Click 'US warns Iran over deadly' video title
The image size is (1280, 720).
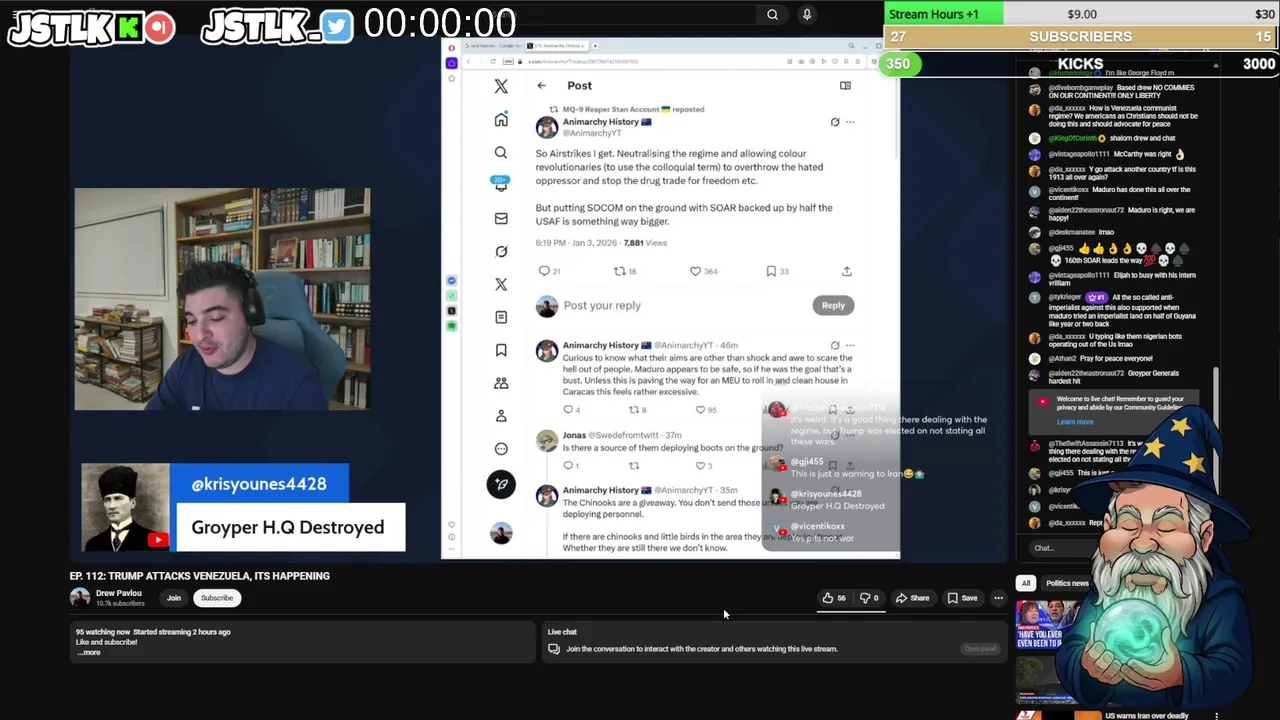1147,715
